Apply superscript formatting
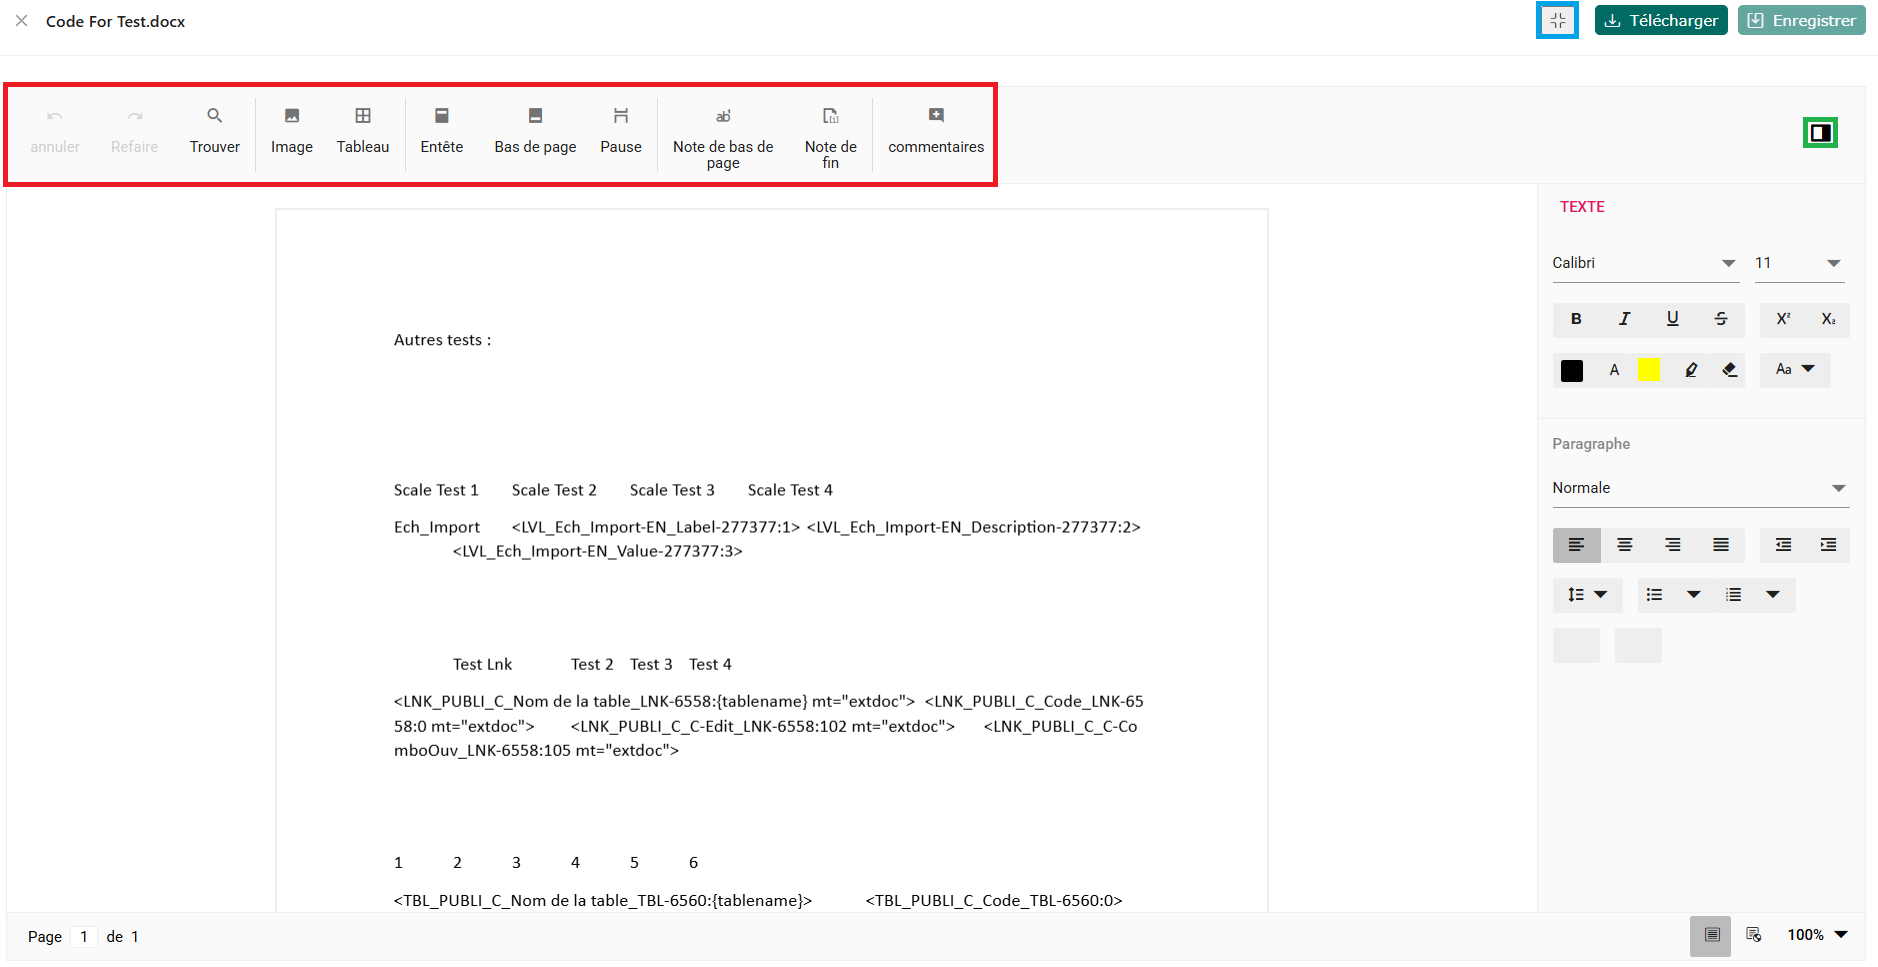Viewport: 1878px width, 967px height. pos(1783,319)
